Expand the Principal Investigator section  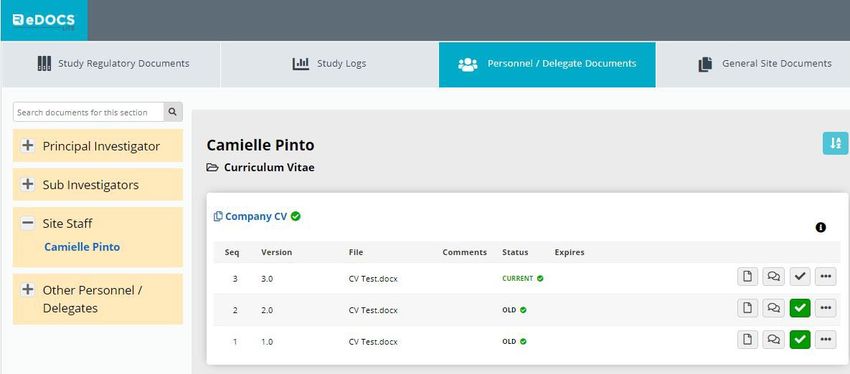point(28,146)
